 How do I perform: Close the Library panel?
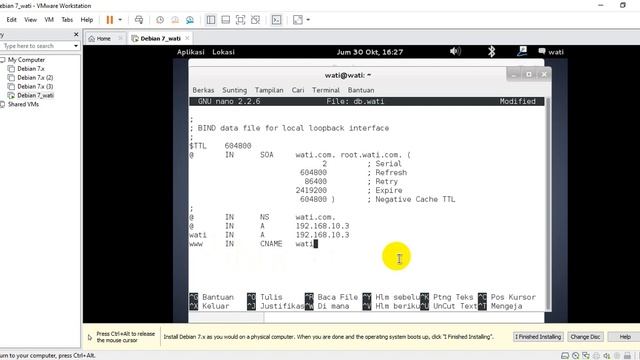point(76,35)
